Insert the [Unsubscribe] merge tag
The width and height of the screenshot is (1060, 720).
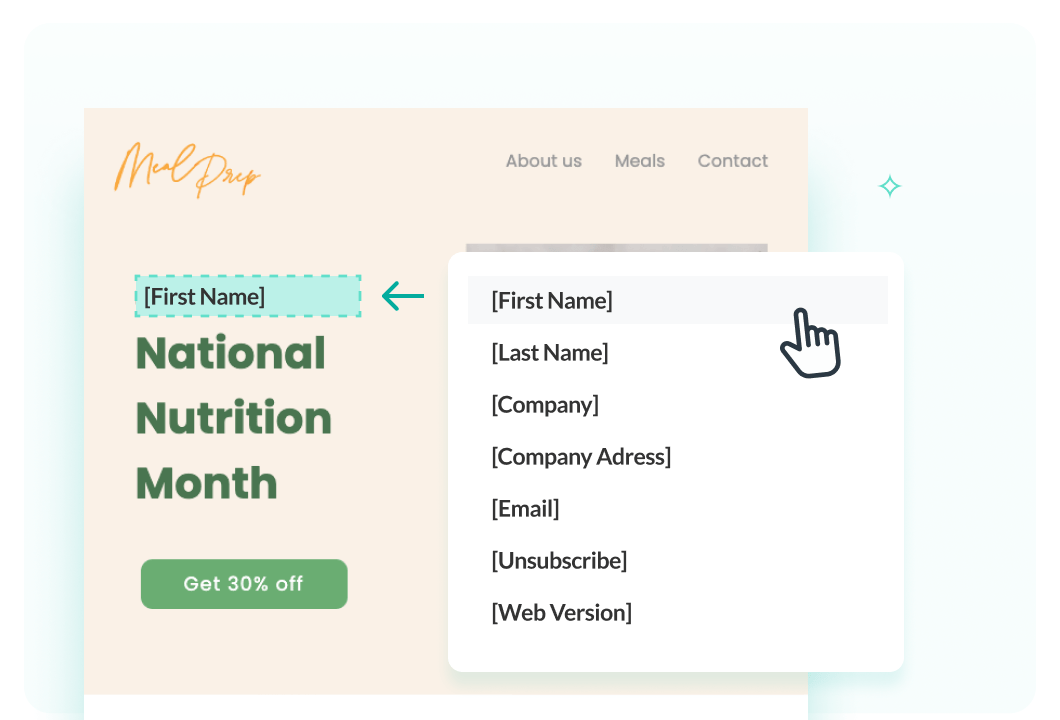click(559, 561)
